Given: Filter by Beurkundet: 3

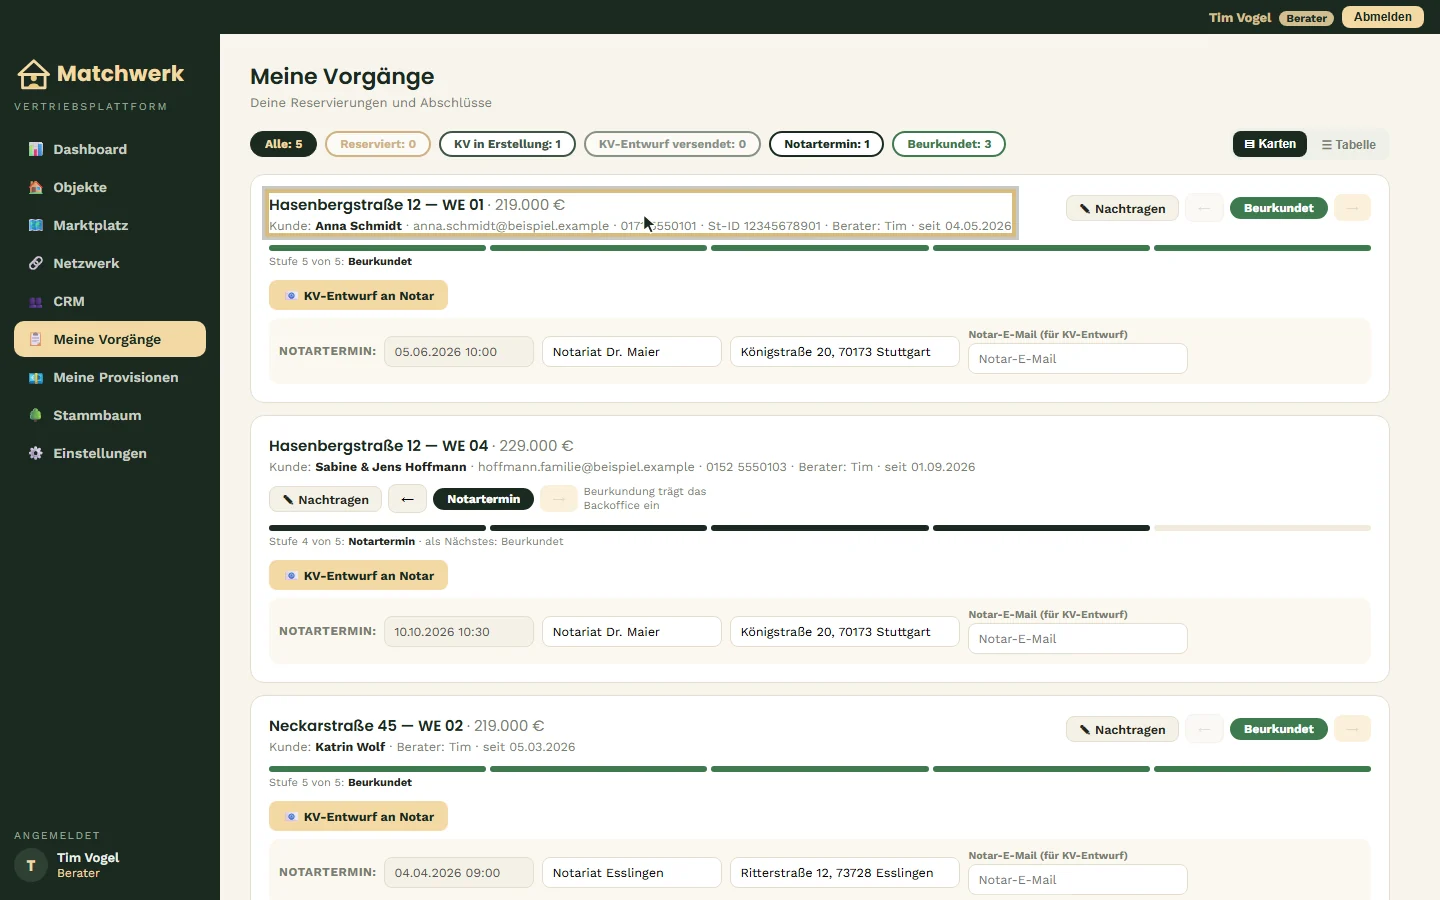Looking at the screenshot, I should pos(949,144).
